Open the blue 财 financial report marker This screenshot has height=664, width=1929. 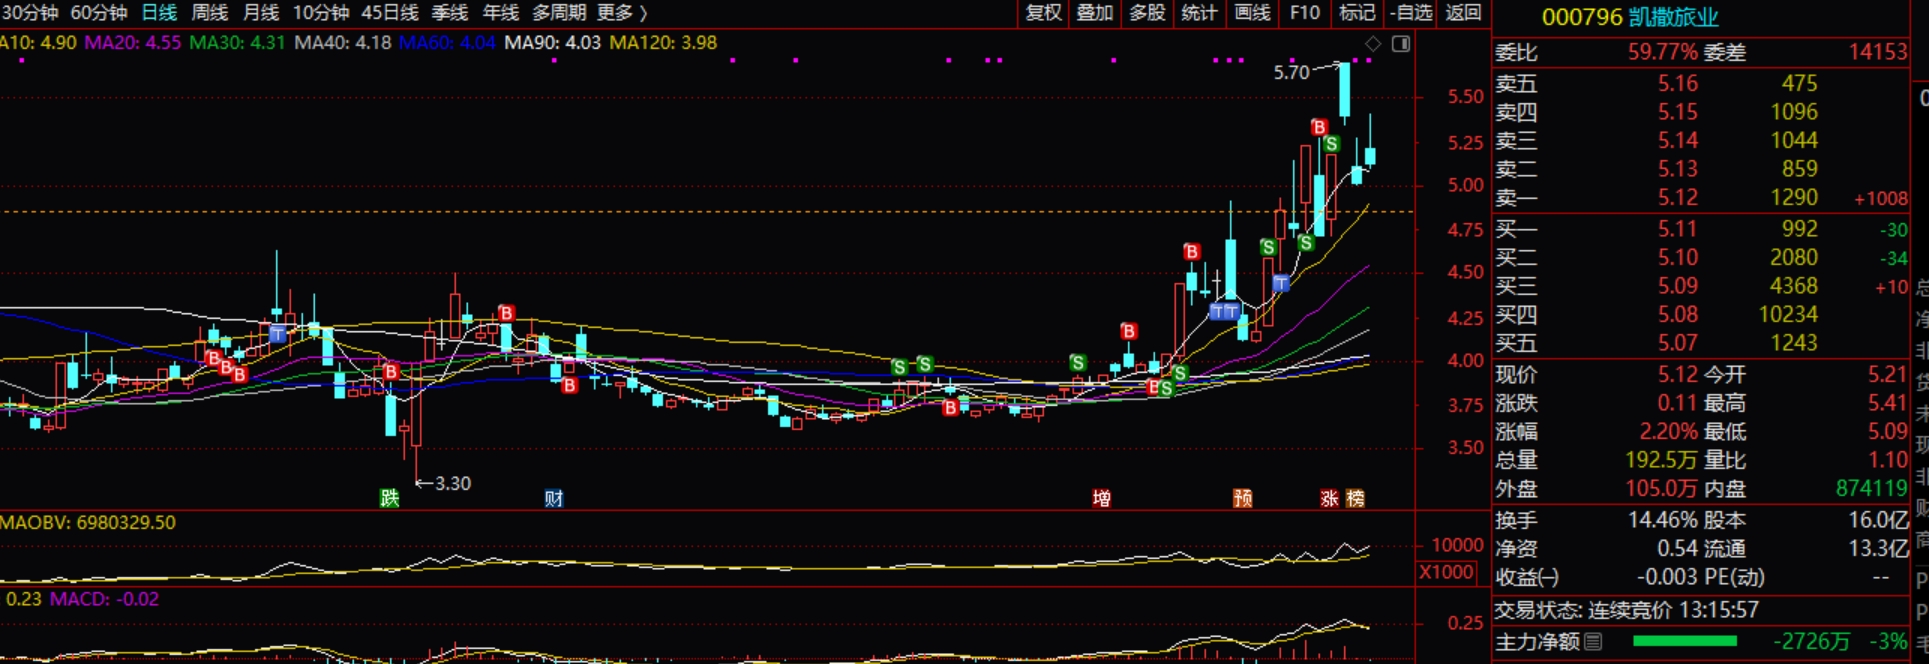coord(554,498)
